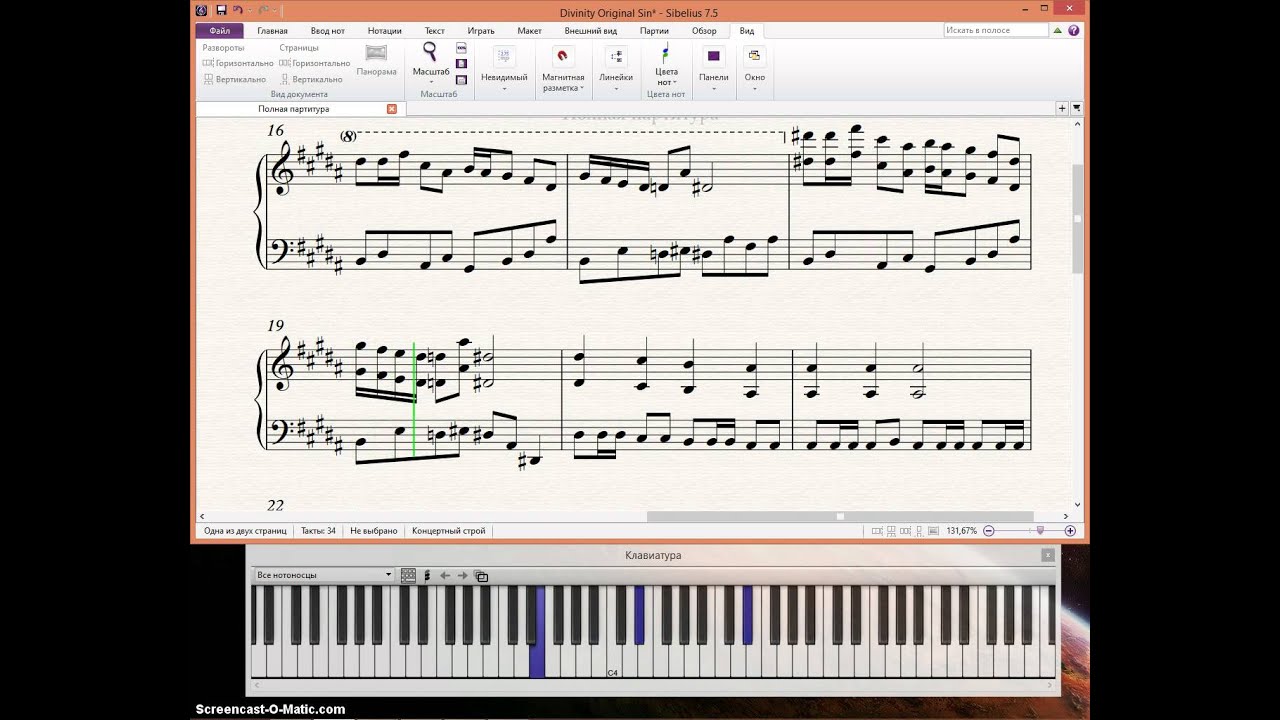1280x720 pixels.
Task: Click the Undo arrow in title bar
Action: click(x=237, y=10)
